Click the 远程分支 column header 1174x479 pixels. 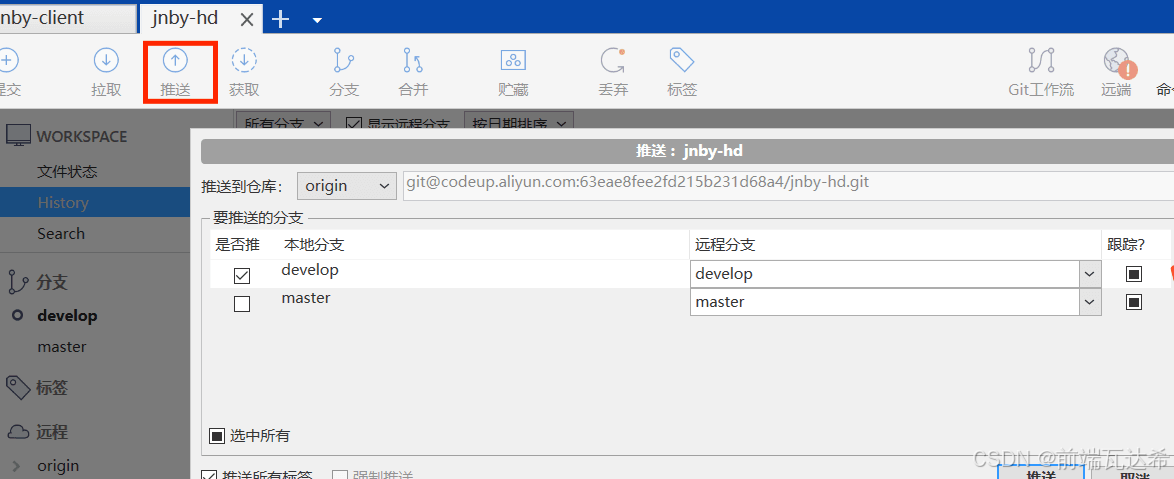(725, 244)
